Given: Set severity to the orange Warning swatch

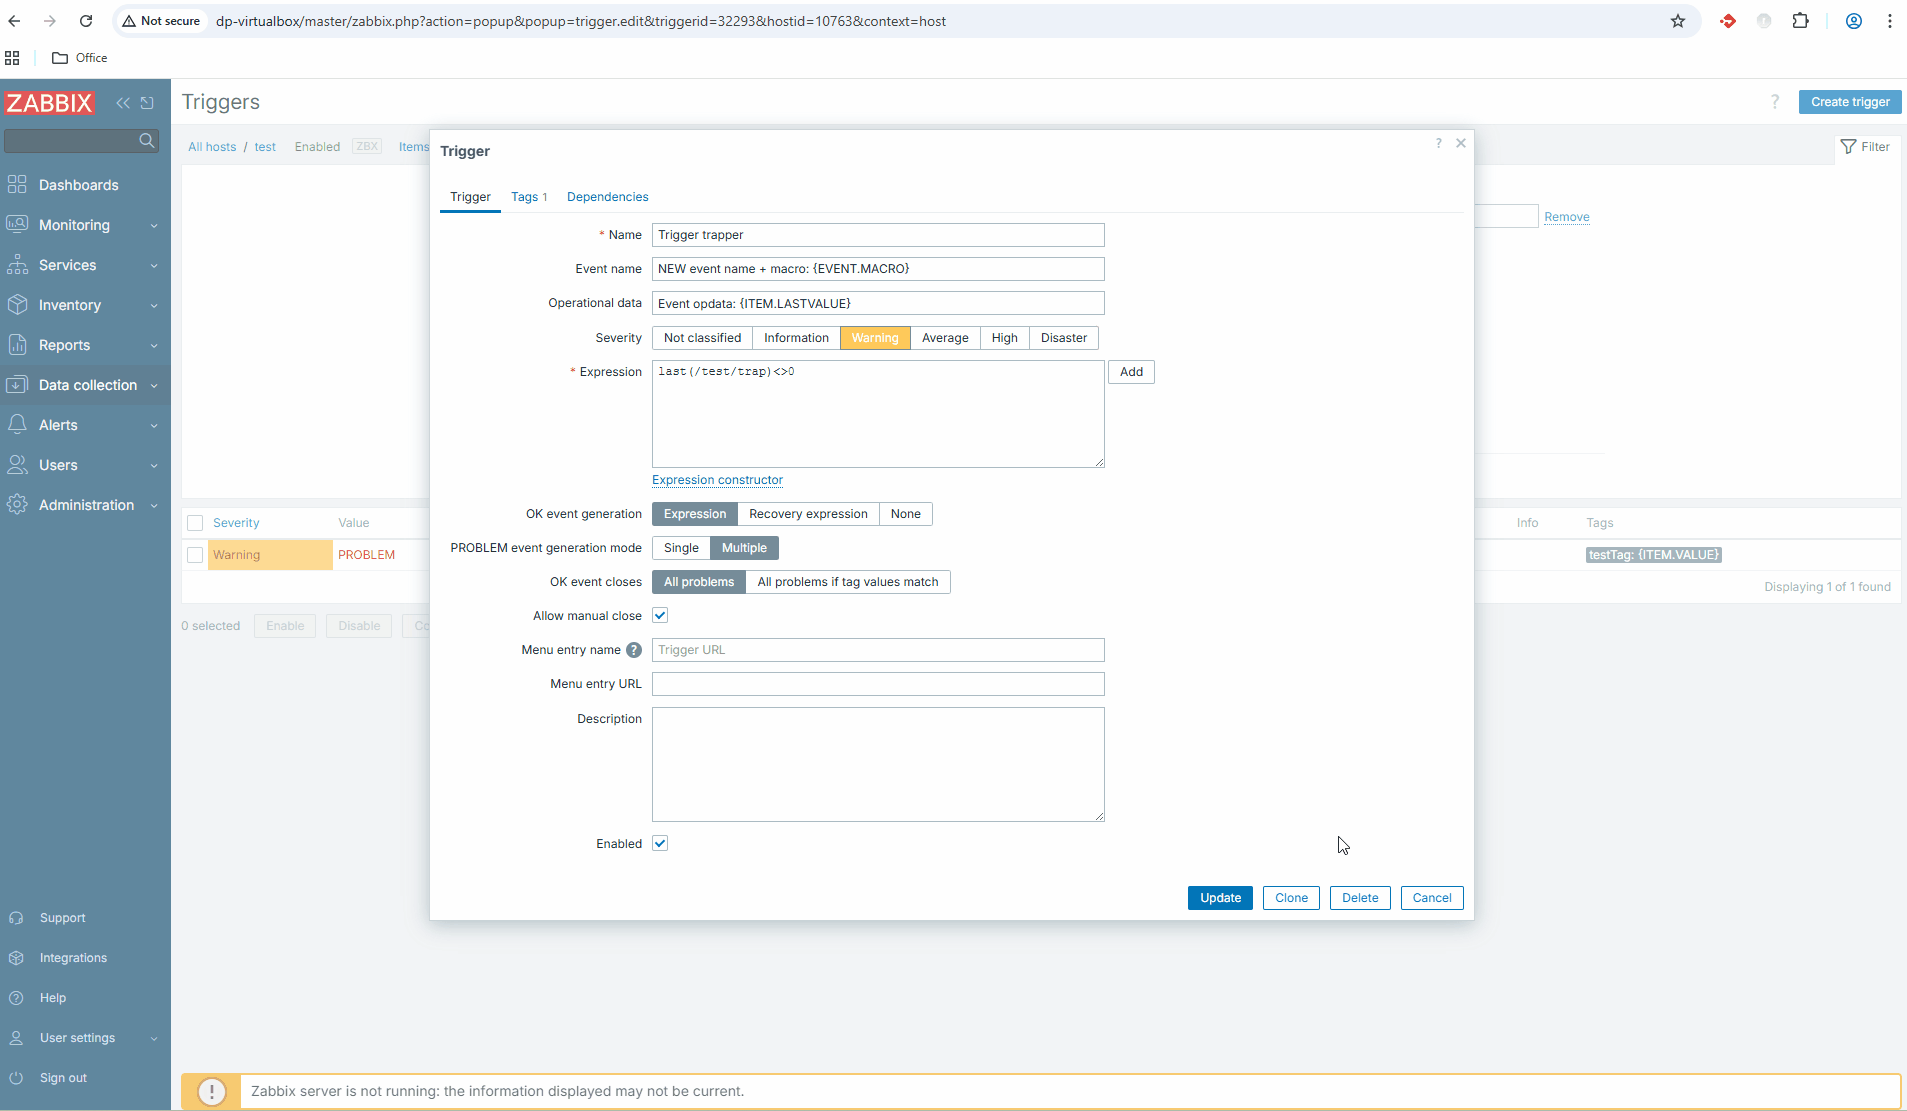Looking at the screenshot, I should pos(874,338).
